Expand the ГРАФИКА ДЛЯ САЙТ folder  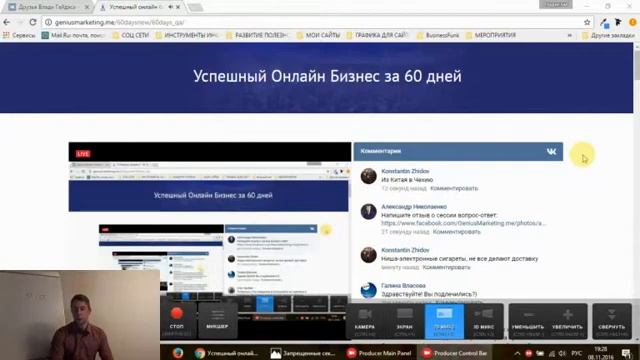click(378, 36)
